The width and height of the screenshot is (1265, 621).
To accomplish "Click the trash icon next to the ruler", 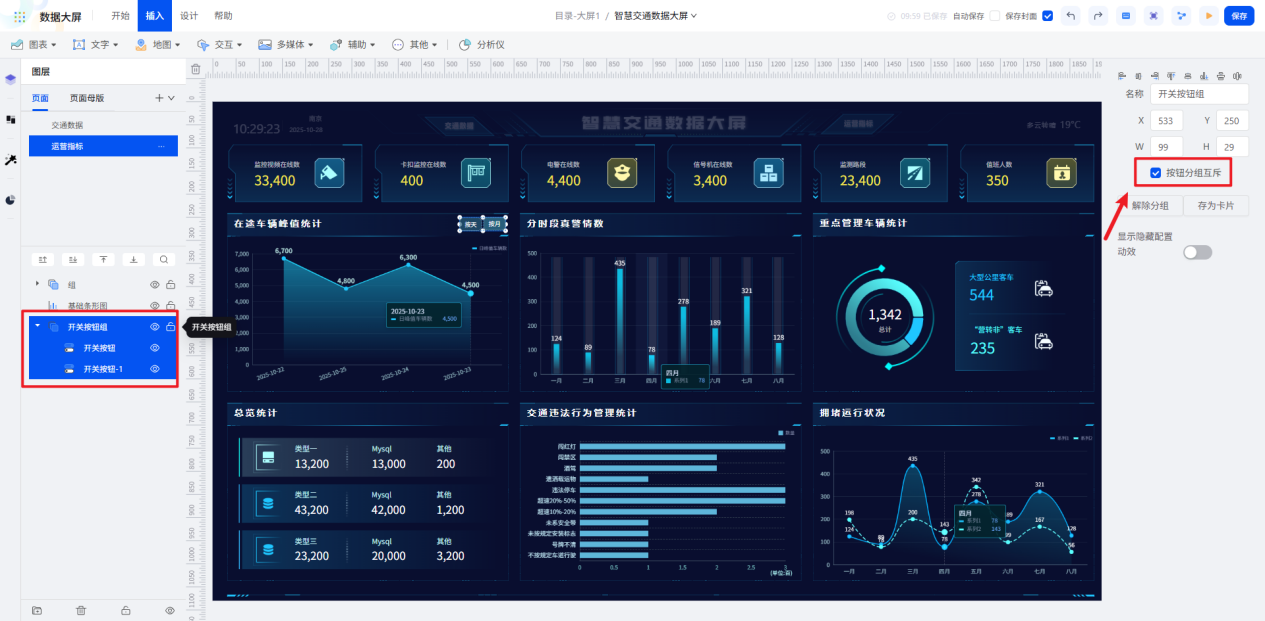I will click(196, 69).
